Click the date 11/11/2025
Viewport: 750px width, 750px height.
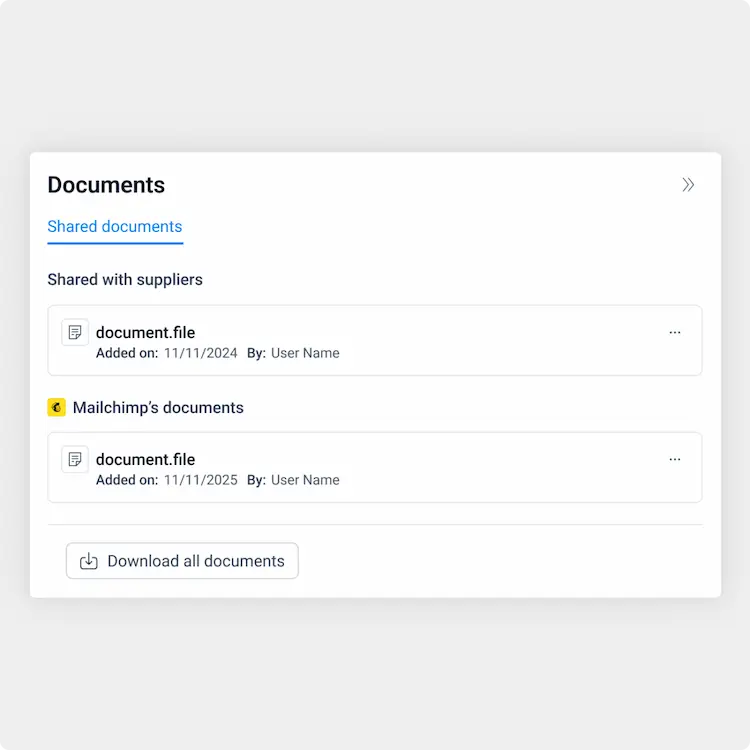[x=200, y=480]
